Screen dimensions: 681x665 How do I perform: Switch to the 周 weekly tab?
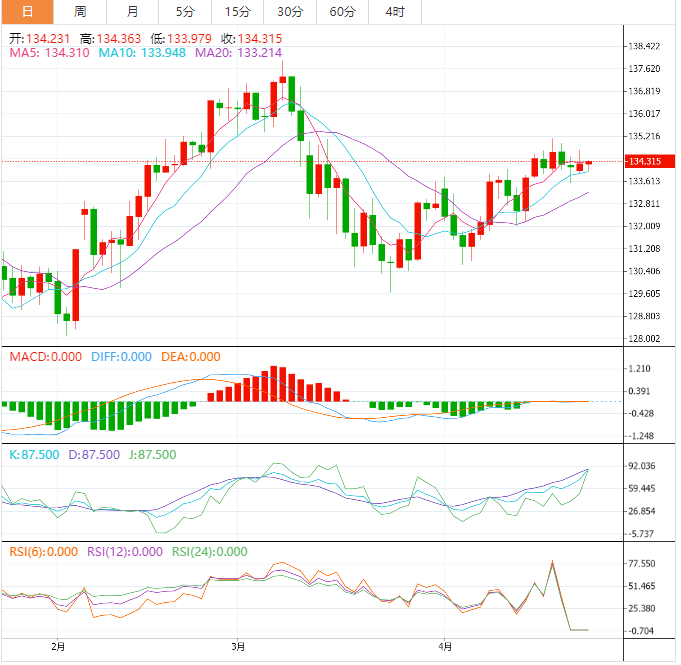point(80,12)
